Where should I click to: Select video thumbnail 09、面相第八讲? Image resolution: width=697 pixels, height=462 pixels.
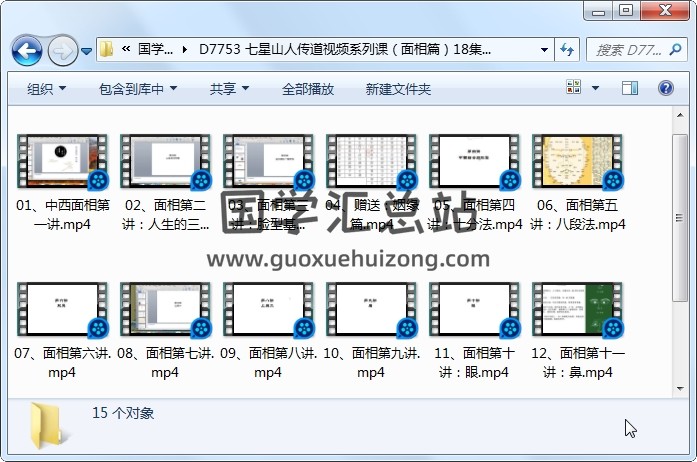268,309
